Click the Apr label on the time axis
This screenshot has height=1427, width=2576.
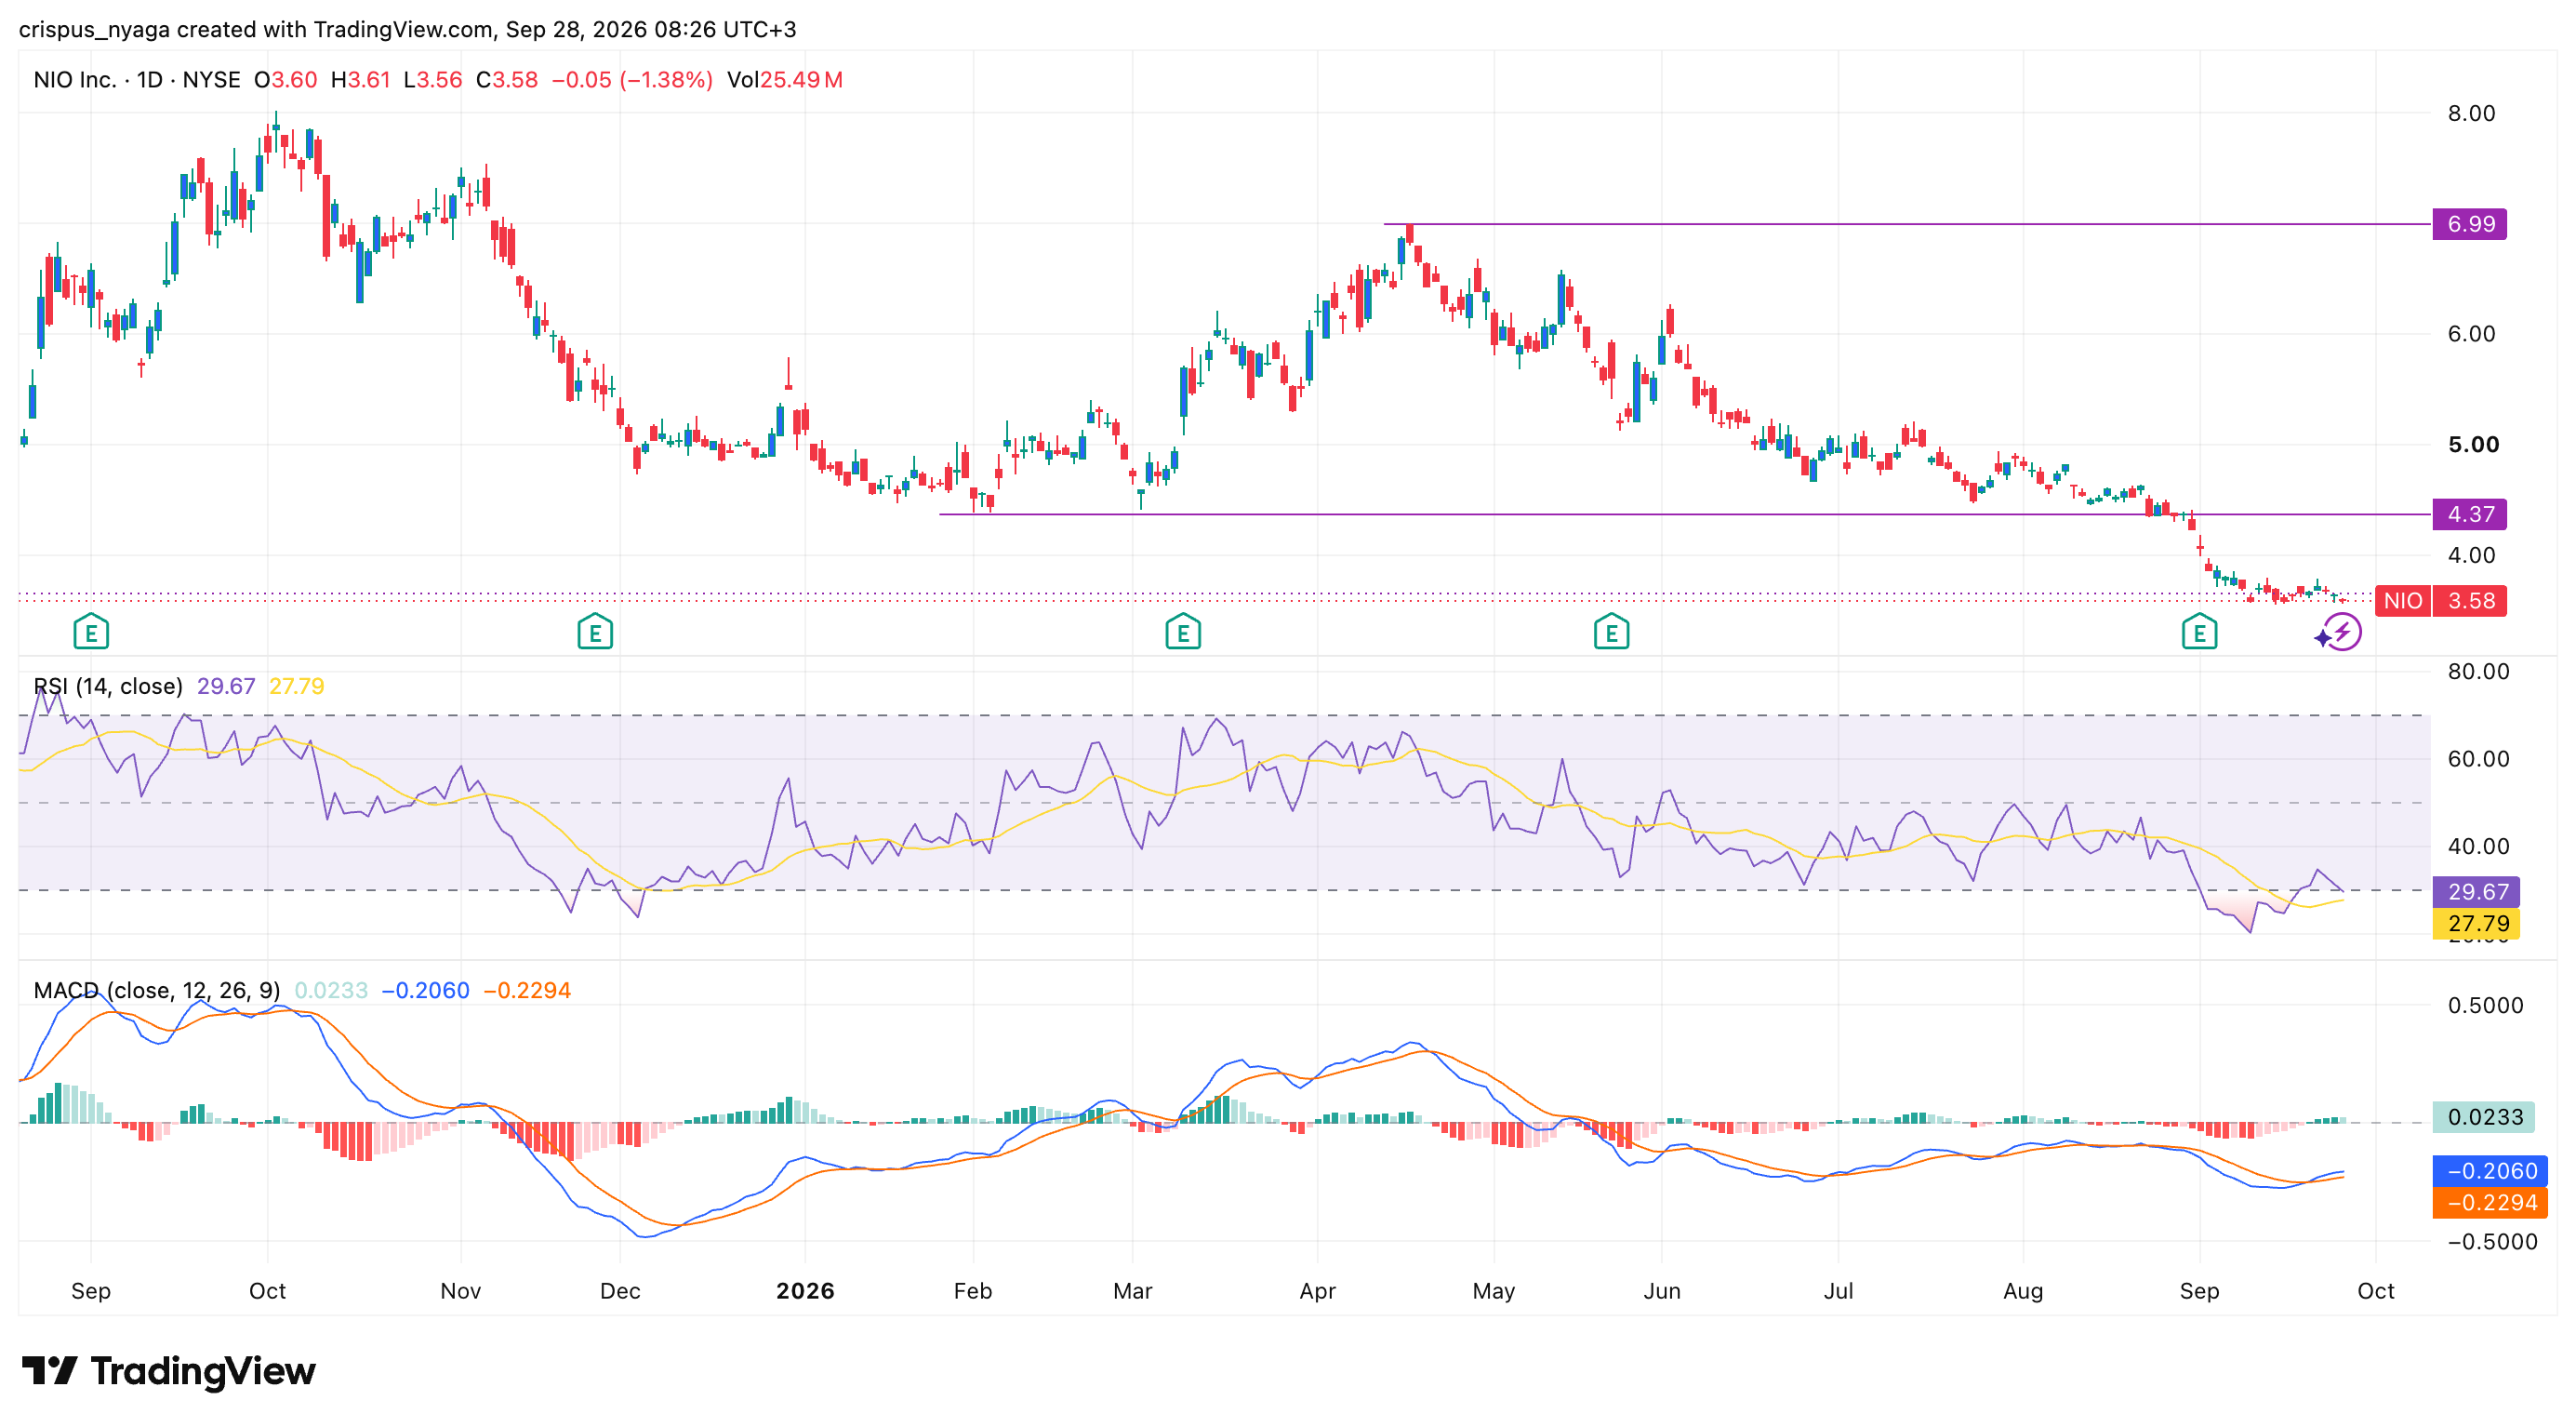point(1317,1291)
